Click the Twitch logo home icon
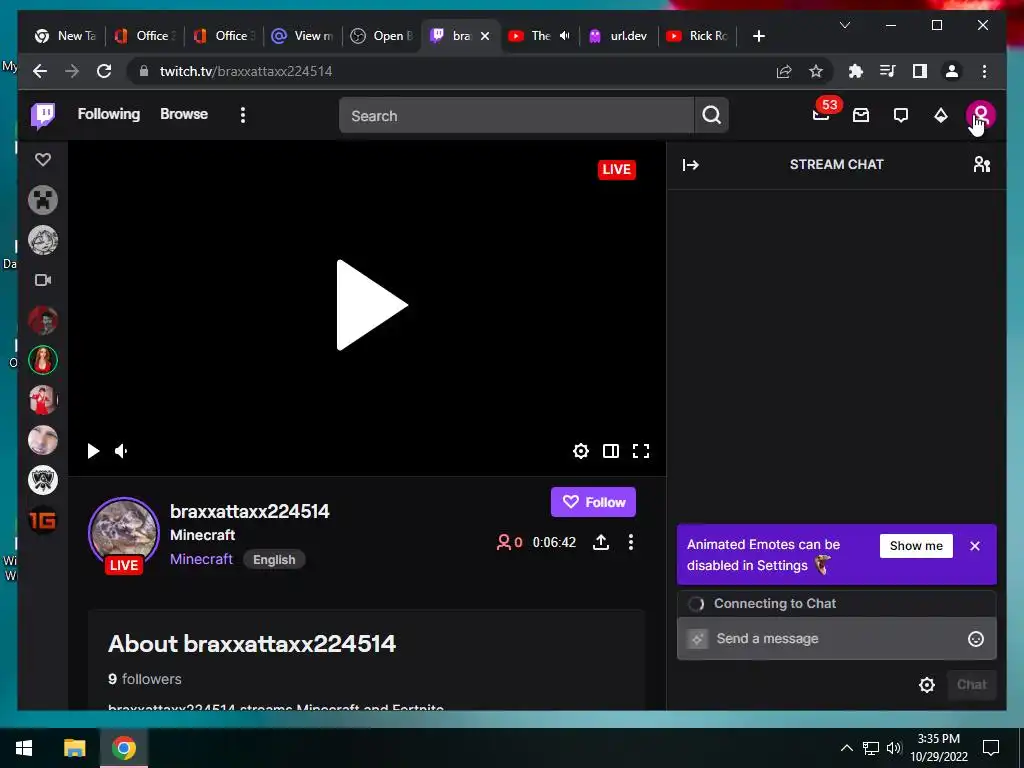Screen dimensions: 1024x768 (43, 116)
